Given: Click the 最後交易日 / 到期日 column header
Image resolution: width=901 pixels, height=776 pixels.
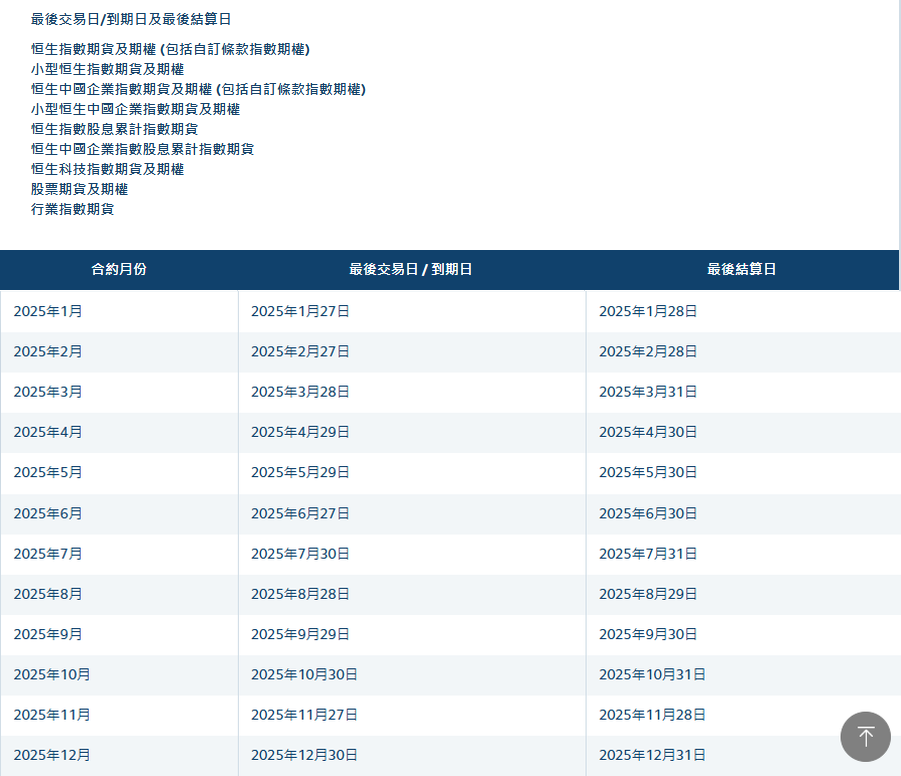Looking at the screenshot, I should point(411,270).
